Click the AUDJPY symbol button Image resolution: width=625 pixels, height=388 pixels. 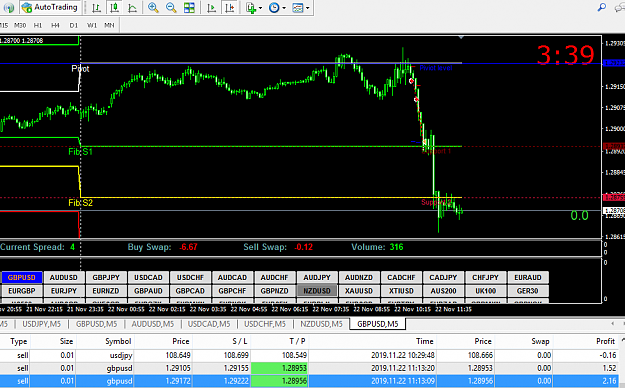point(317,277)
